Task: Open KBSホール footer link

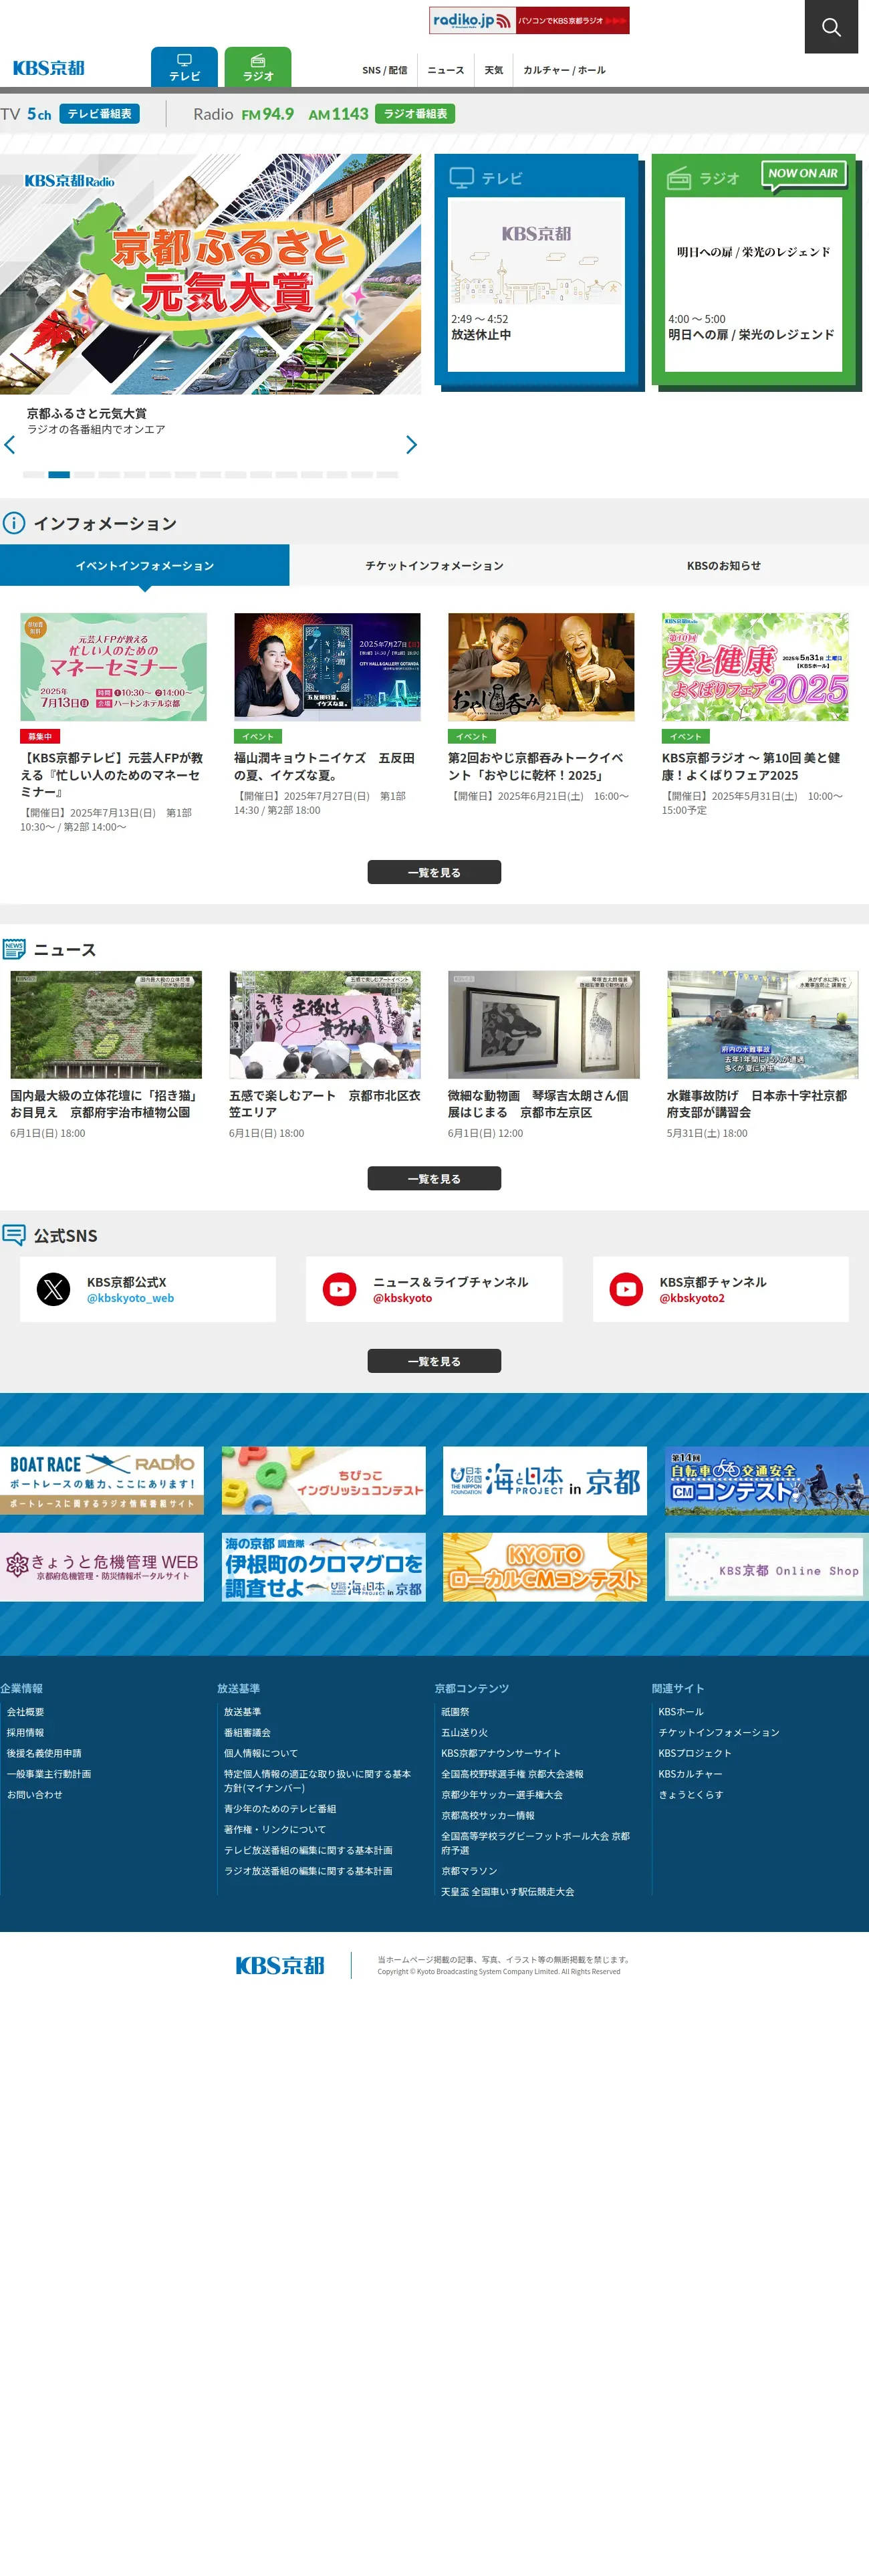Action: (681, 1712)
